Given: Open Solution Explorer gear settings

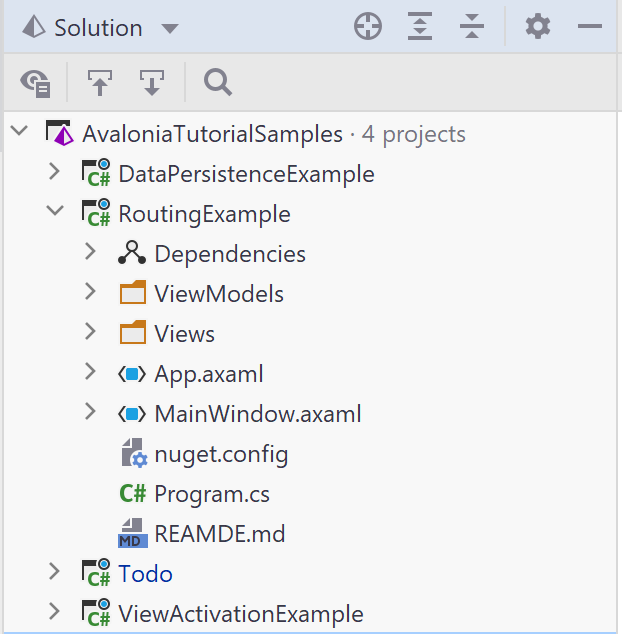Looking at the screenshot, I should point(537,27).
